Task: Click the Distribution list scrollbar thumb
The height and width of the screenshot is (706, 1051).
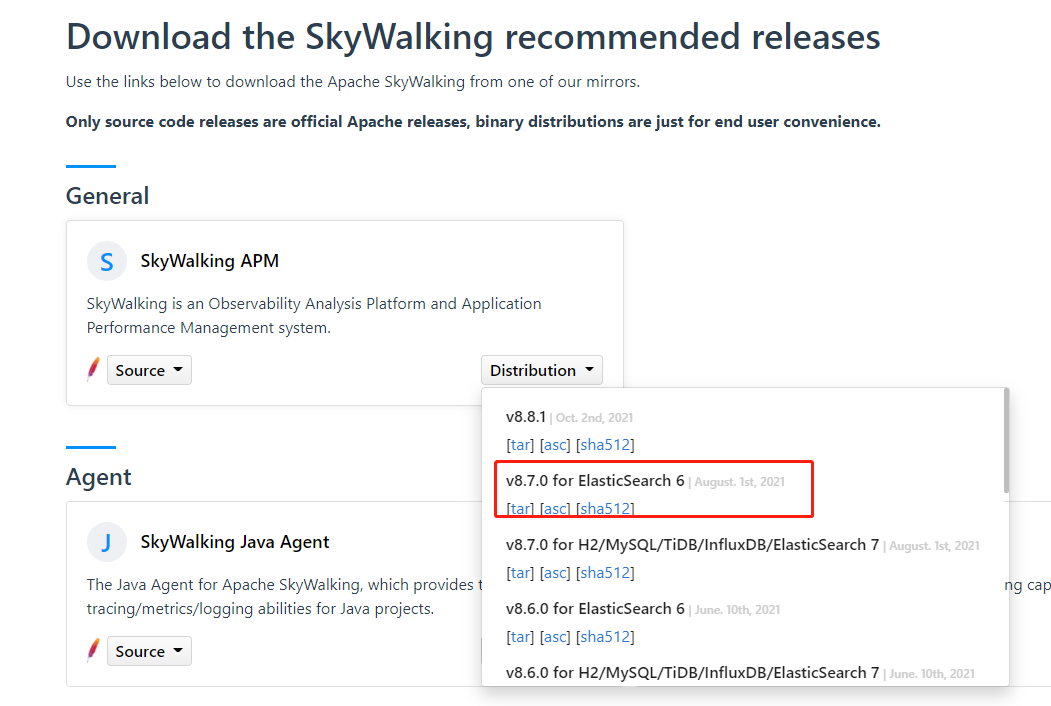Action: [x=1005, y=440]
